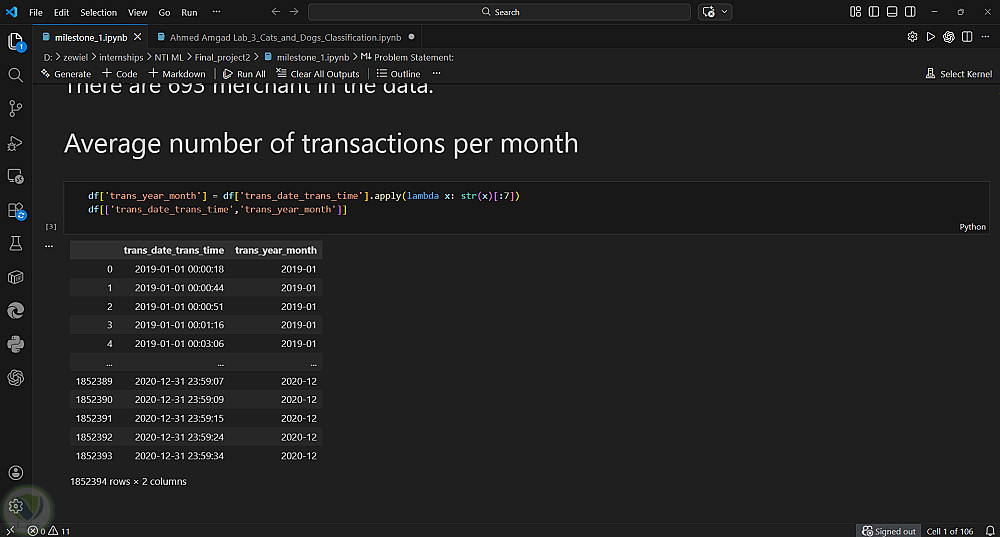
Task: Open notebook settings gear in editor toolbar
Action: (x=912, y=36)
